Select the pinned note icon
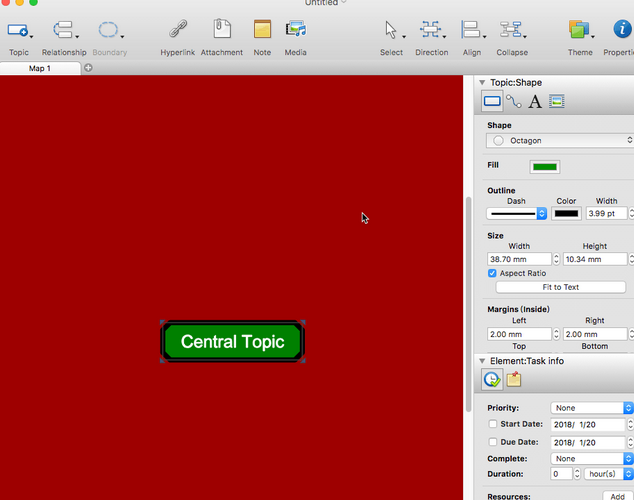 (x=514, y=379)
